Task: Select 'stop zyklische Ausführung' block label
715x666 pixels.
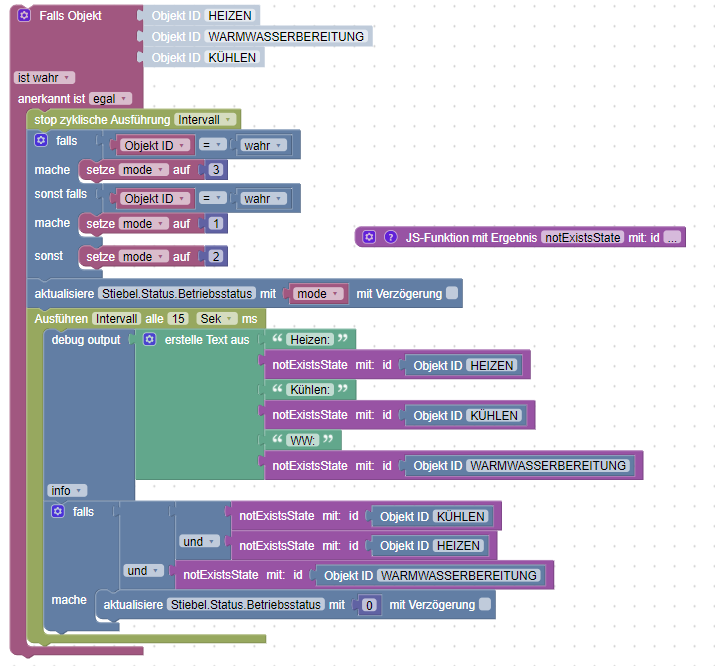Action: (102, 119)
